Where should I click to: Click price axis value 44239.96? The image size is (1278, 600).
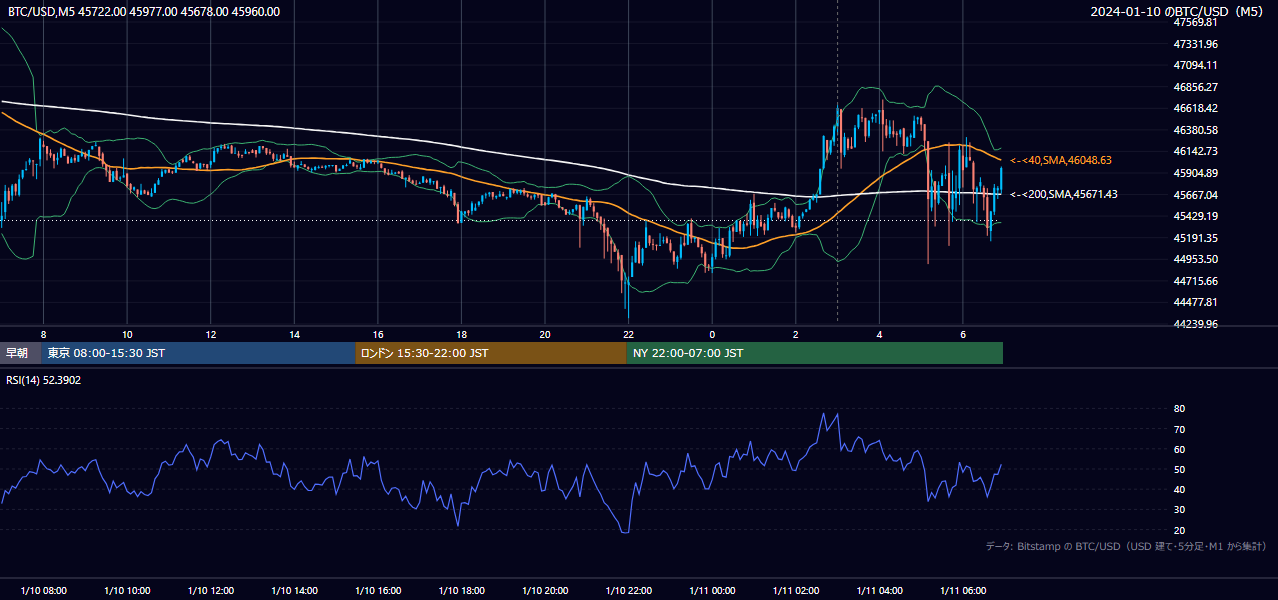1195,324
